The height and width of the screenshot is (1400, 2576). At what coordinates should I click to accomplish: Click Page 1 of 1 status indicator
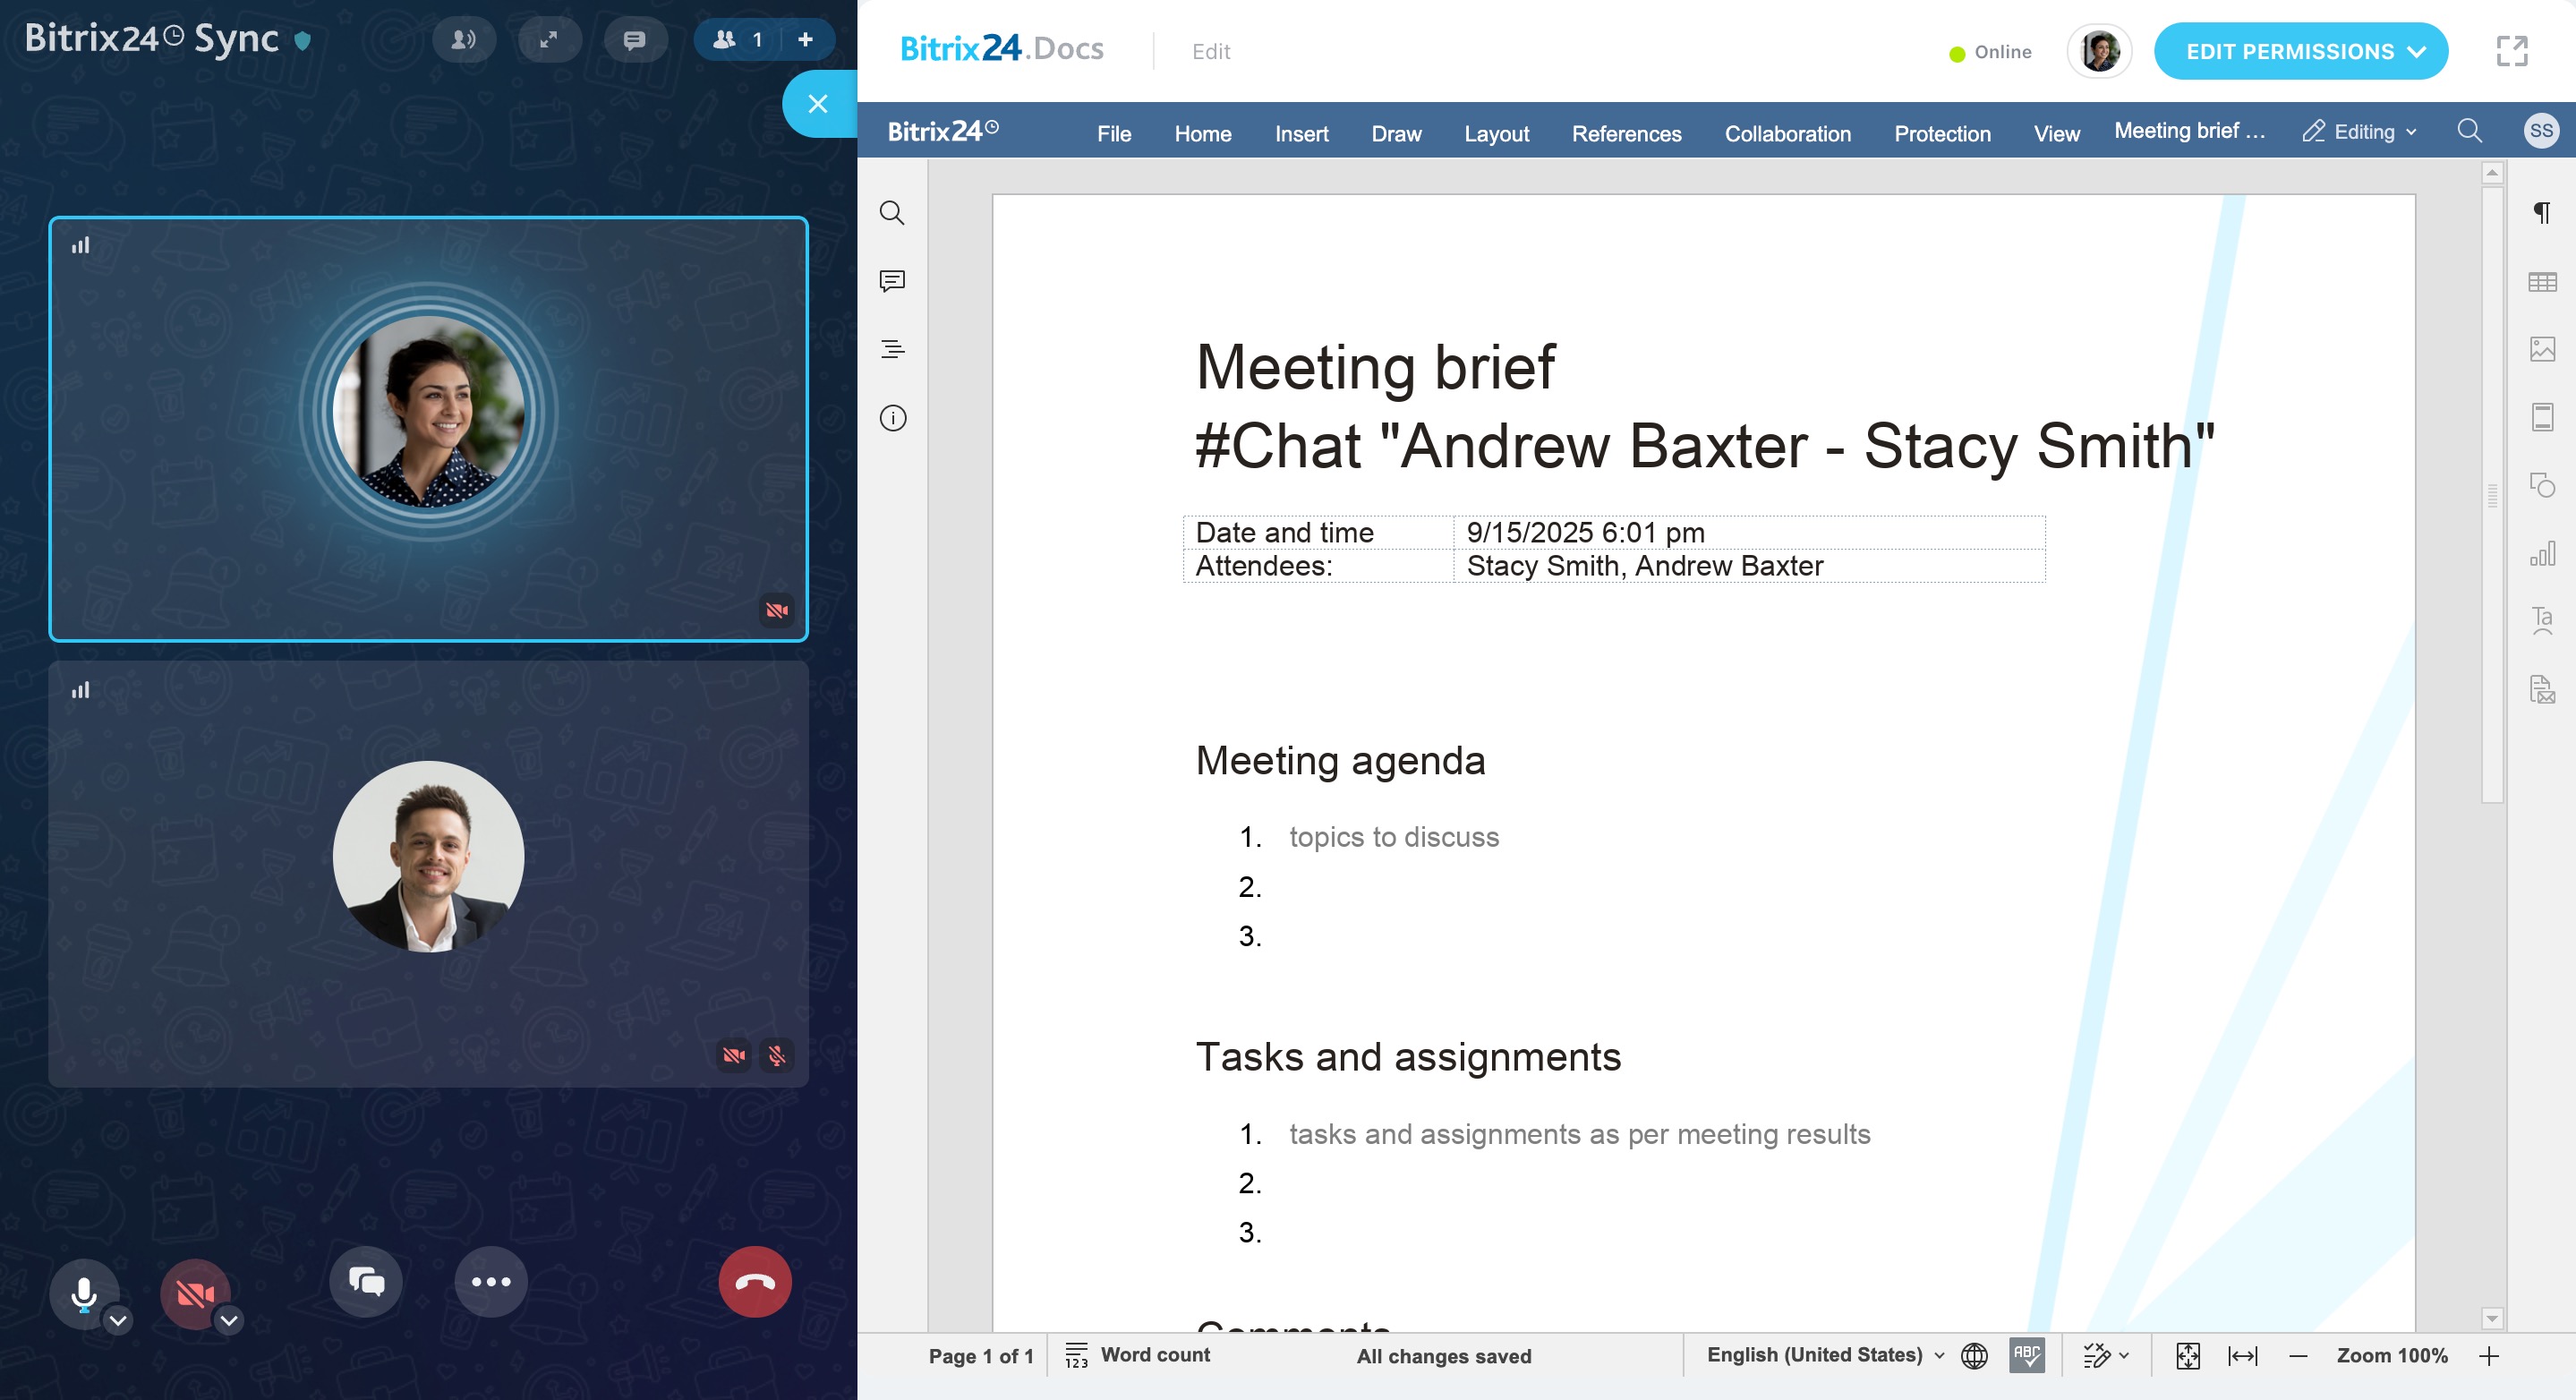980,1356
